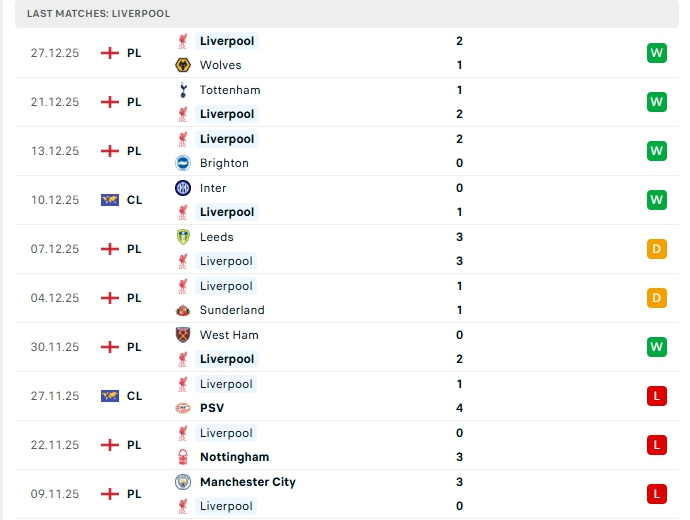Click the Brighton club crest icon

[x=183, y=163]
